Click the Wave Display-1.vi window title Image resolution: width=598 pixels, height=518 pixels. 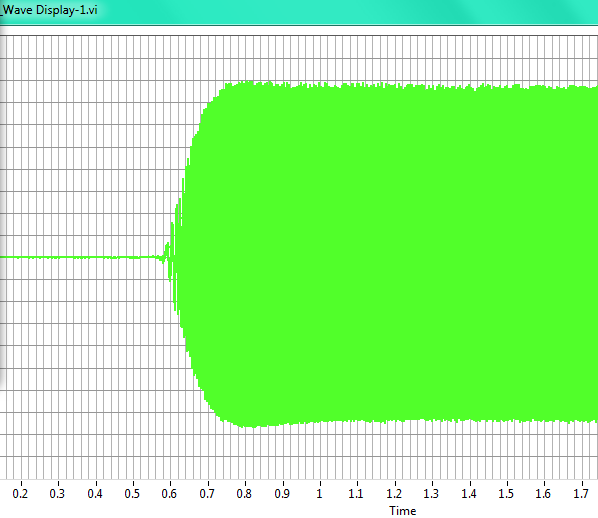pyautogui.click(x=49, y=10)
